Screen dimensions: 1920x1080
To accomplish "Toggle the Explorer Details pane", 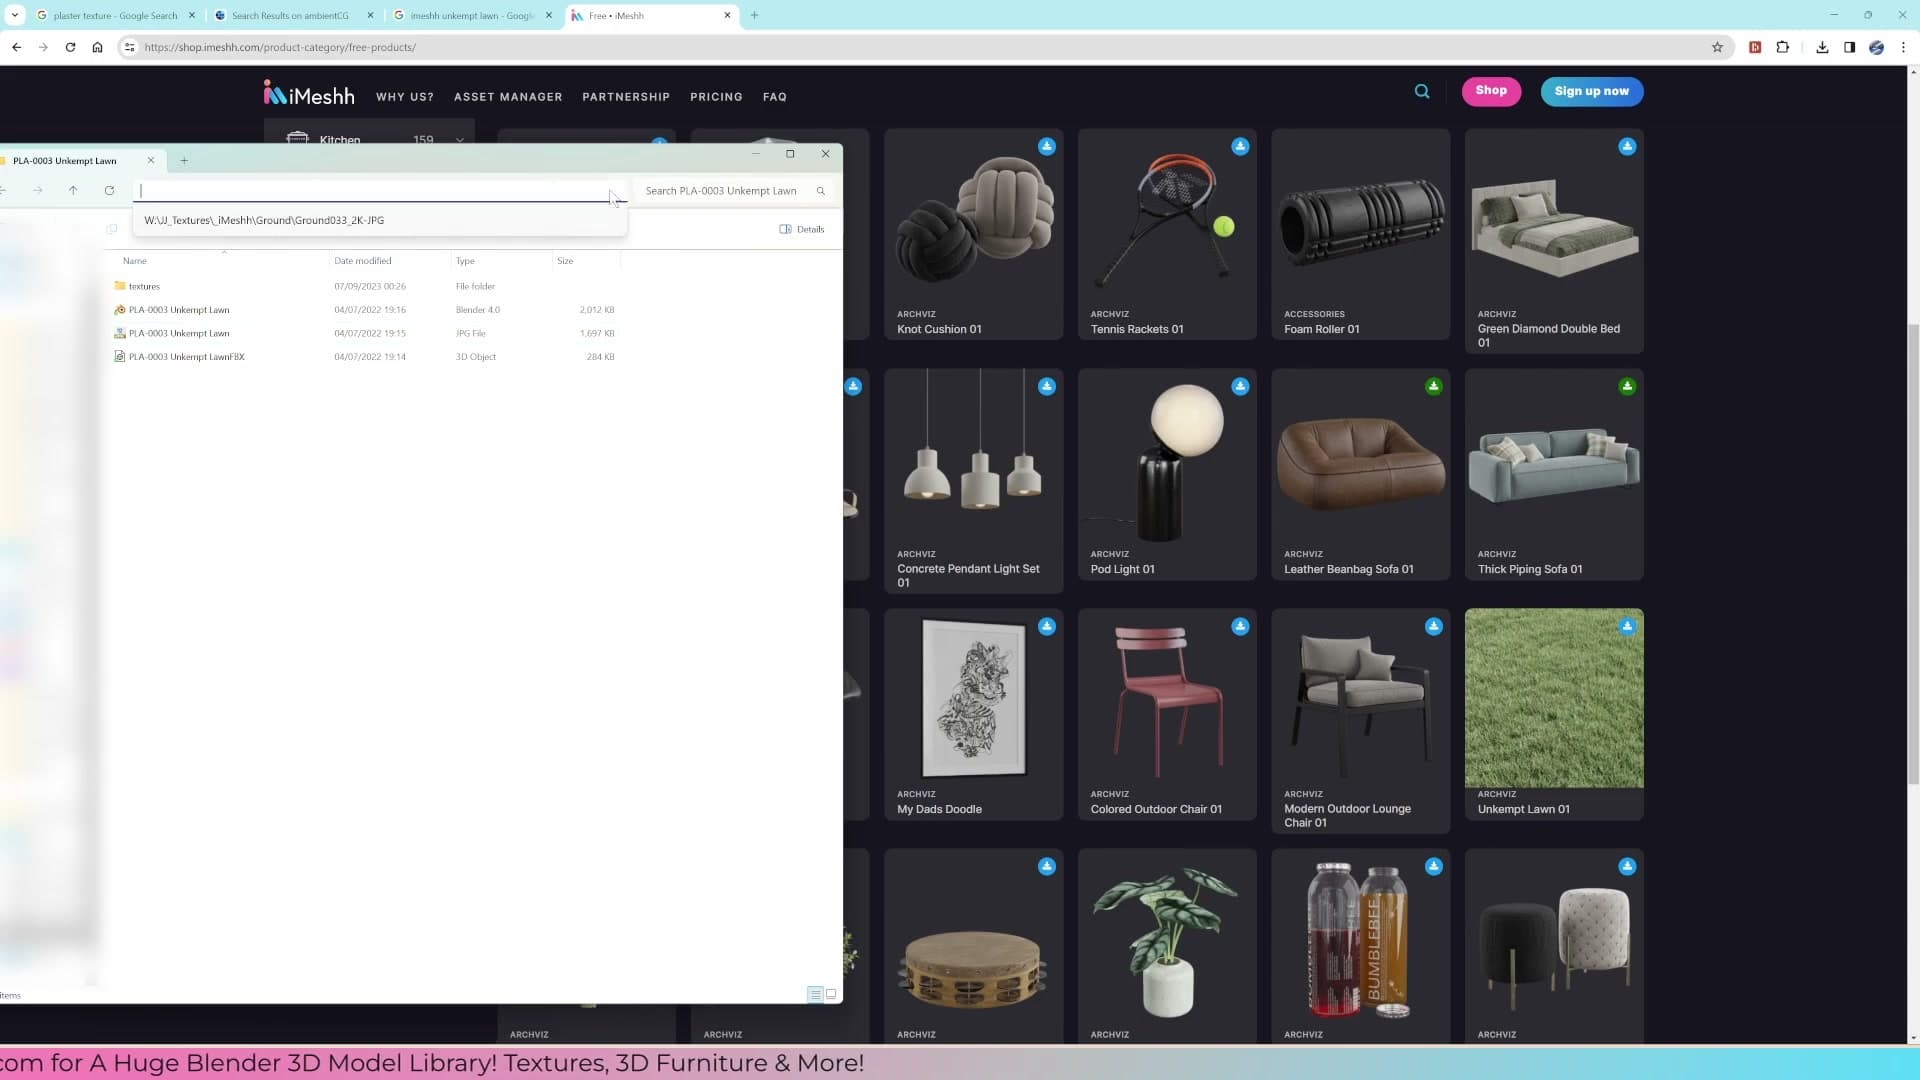I will [802, 229].
